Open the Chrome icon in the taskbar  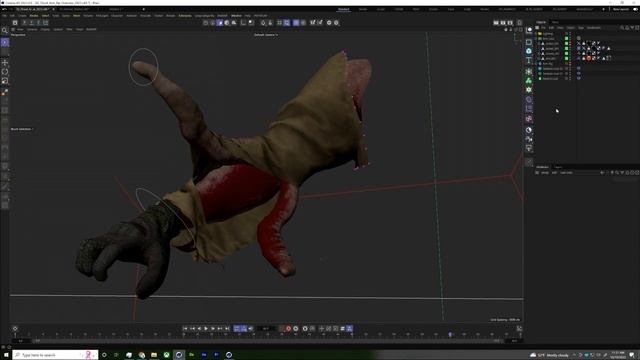point(142,355)
